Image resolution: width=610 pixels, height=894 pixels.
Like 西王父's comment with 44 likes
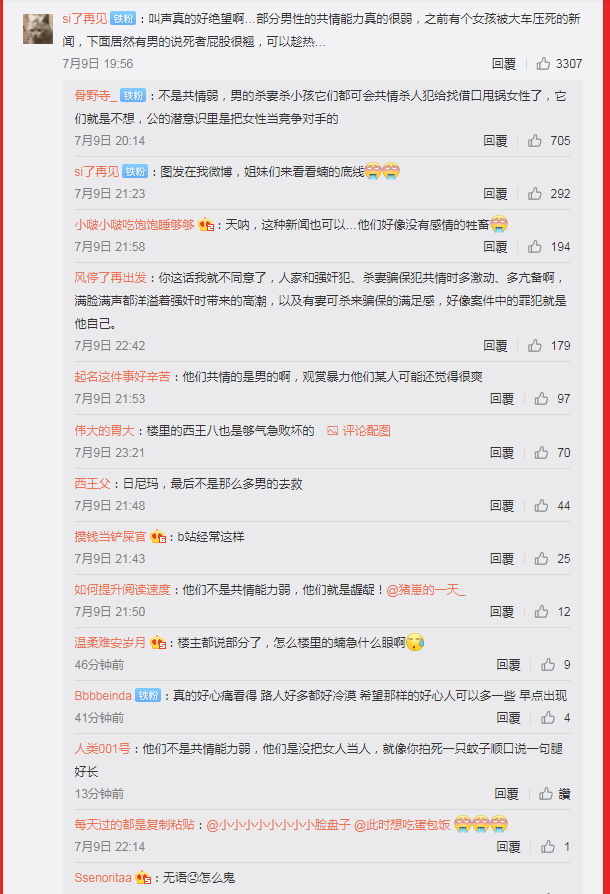(x=541, y=505)
